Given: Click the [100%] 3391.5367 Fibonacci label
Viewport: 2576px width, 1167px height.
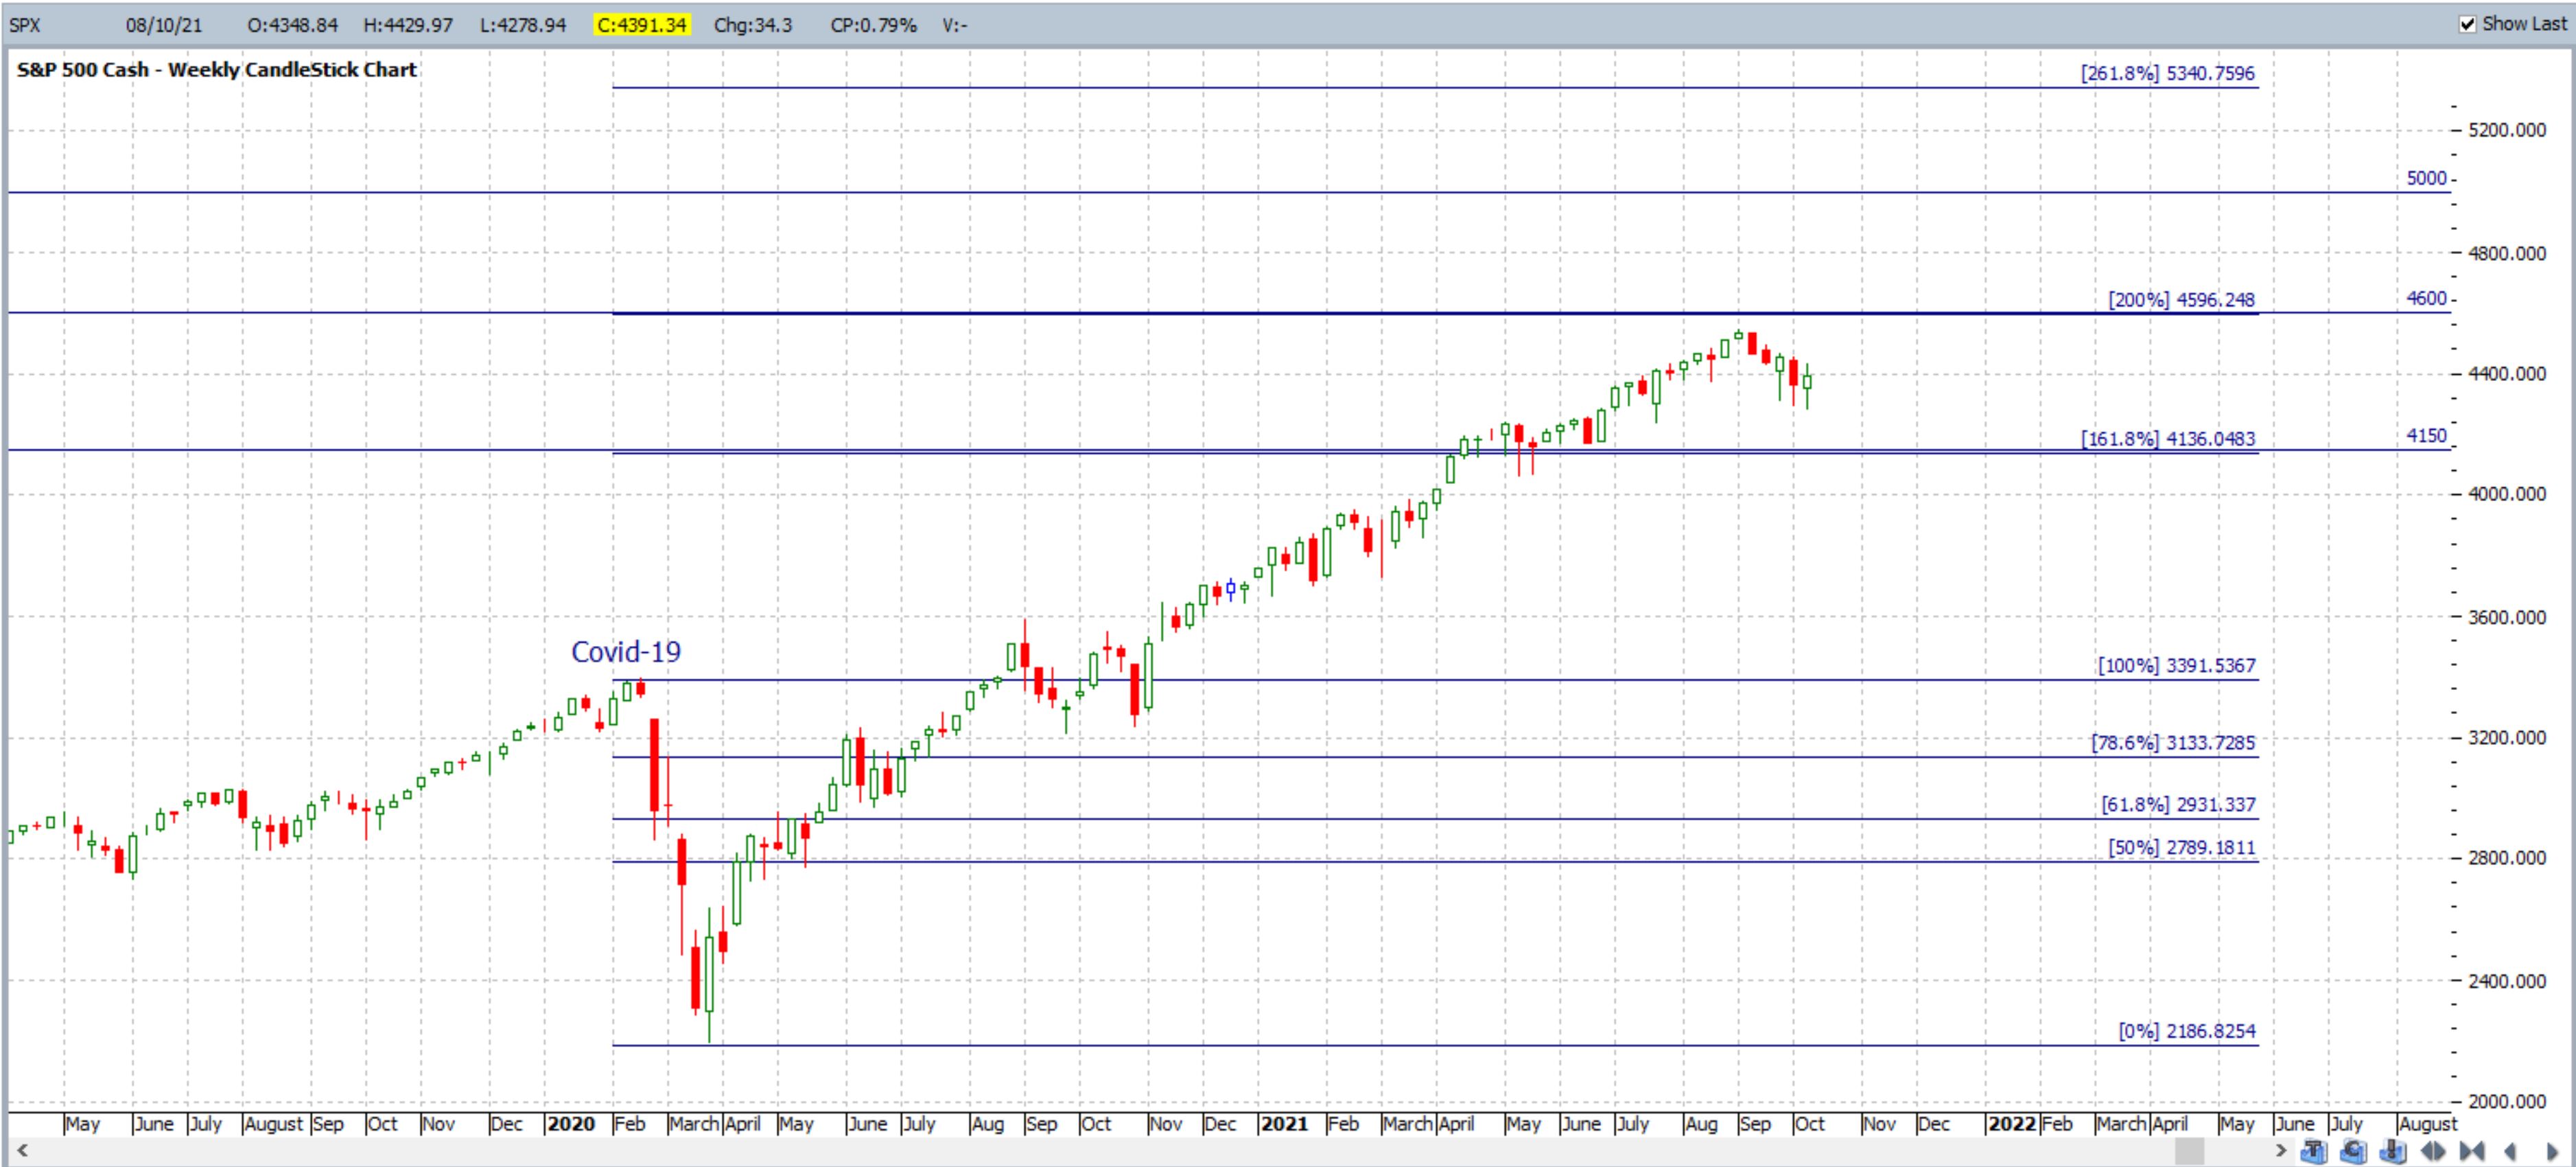Looking at the screenshot, I should [2177, 666].
